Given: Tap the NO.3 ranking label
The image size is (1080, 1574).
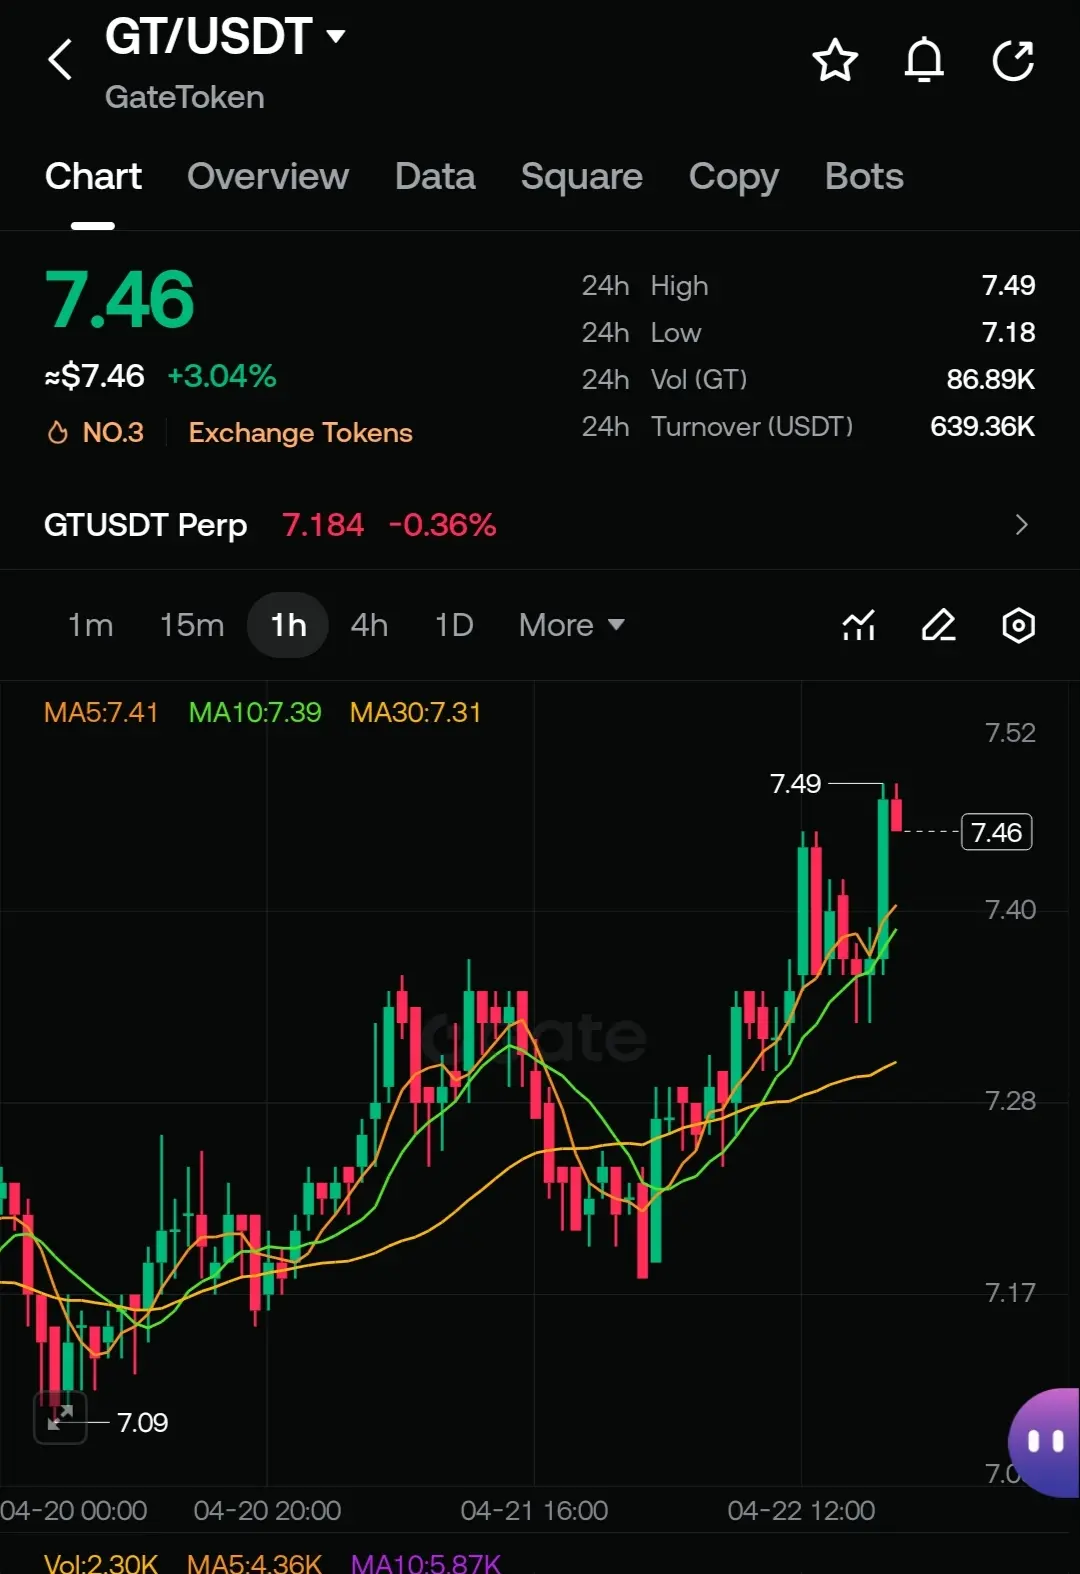Looking at the screenshot, I should [x=113, y=433].
